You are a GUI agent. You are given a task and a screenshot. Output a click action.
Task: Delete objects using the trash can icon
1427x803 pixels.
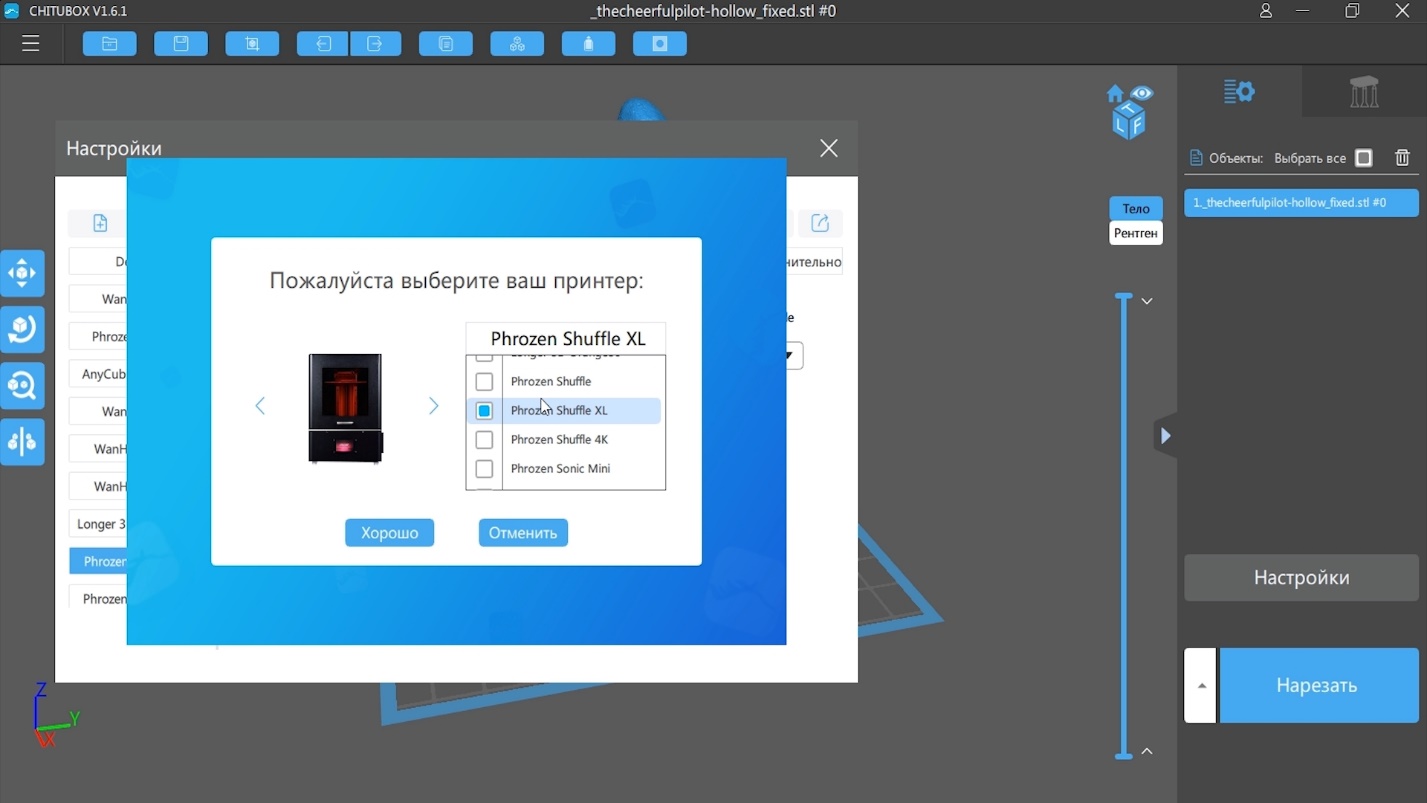coord(1402,158)
